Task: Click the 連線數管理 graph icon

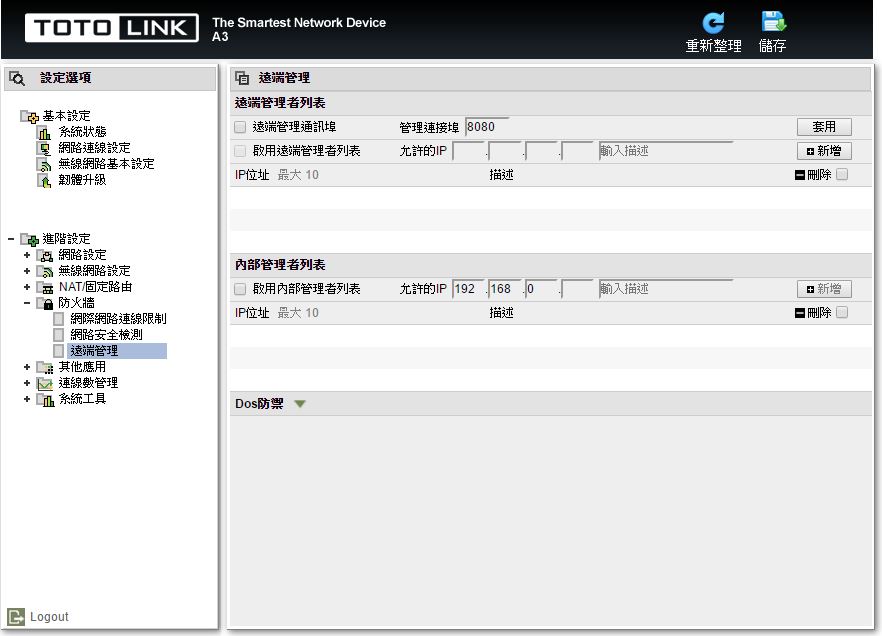Action: (45, 384)
